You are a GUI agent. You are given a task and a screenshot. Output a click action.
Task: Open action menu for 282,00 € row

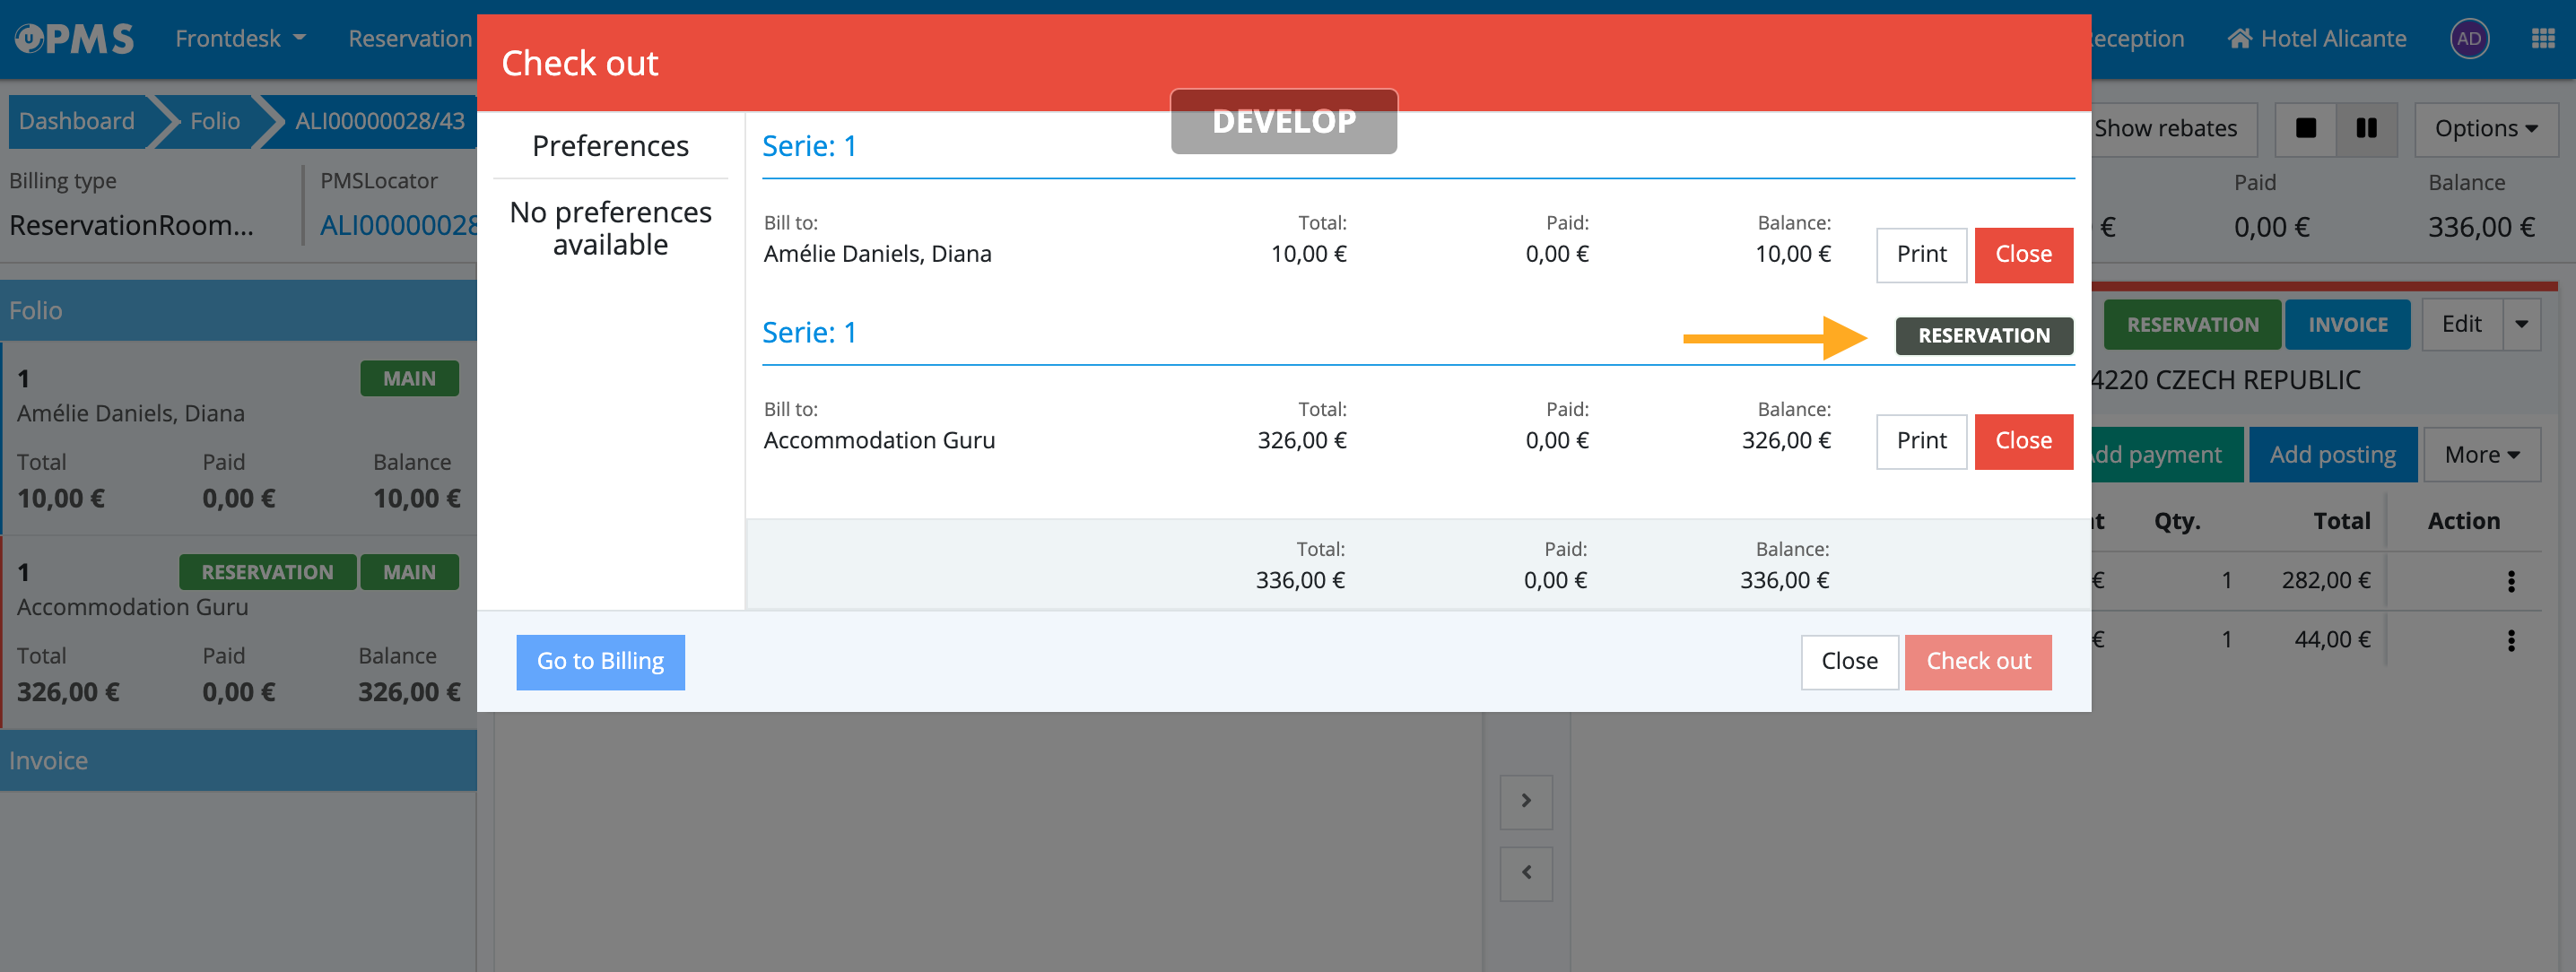2510,581
